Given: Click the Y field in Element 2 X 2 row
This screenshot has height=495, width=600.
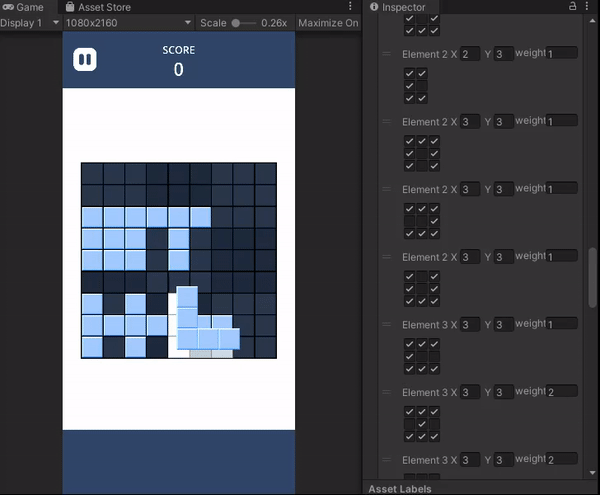Looking at the screenshot, I should click(504, 54).
